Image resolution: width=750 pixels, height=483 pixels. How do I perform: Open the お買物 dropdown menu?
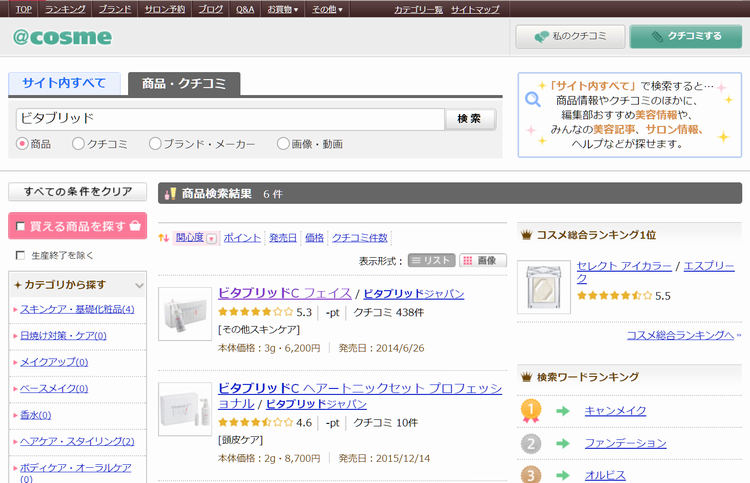click(x=282, y=9)
